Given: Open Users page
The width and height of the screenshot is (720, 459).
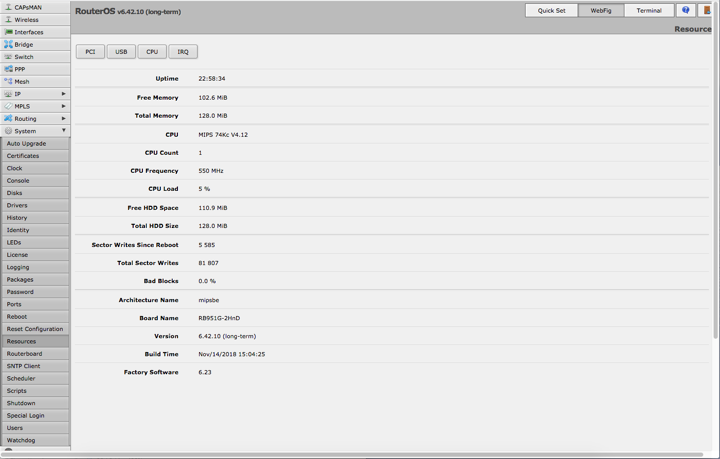Looking at the screenshot, I should pyautogui.click(x=35, y=429).
